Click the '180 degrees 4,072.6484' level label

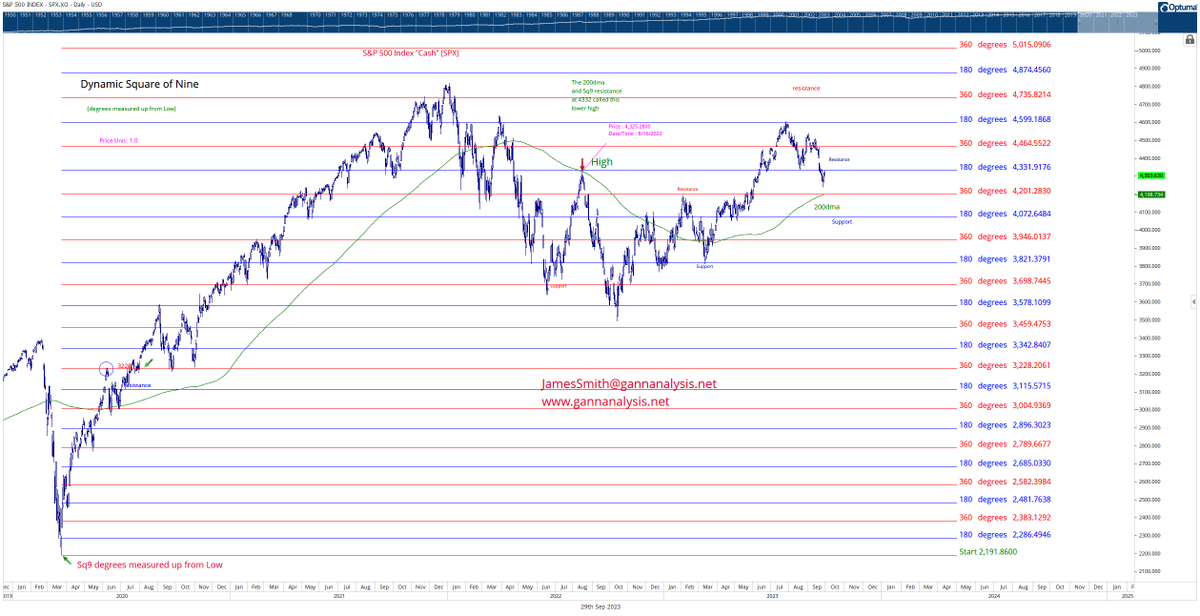[x=1005, y=214]
